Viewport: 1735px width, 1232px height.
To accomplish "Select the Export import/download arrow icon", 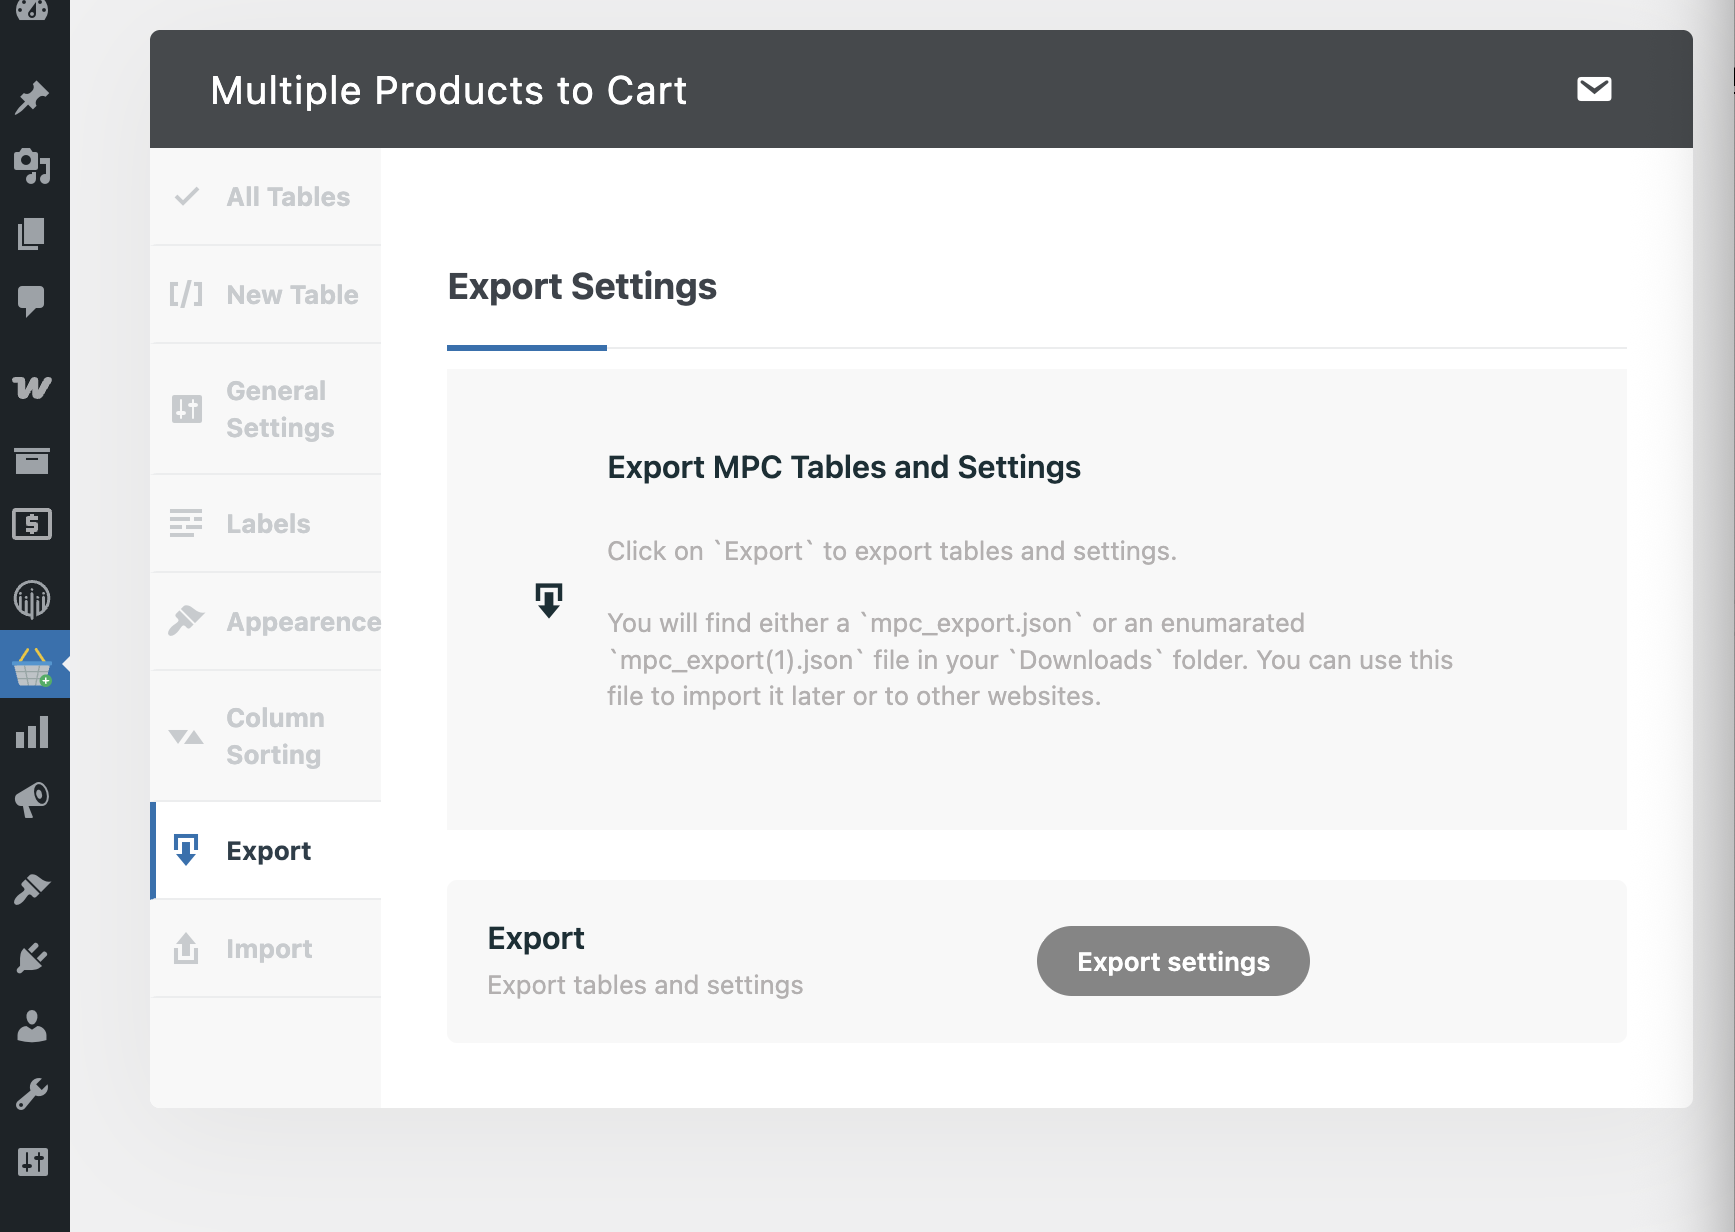I will [x=187, y=850].
